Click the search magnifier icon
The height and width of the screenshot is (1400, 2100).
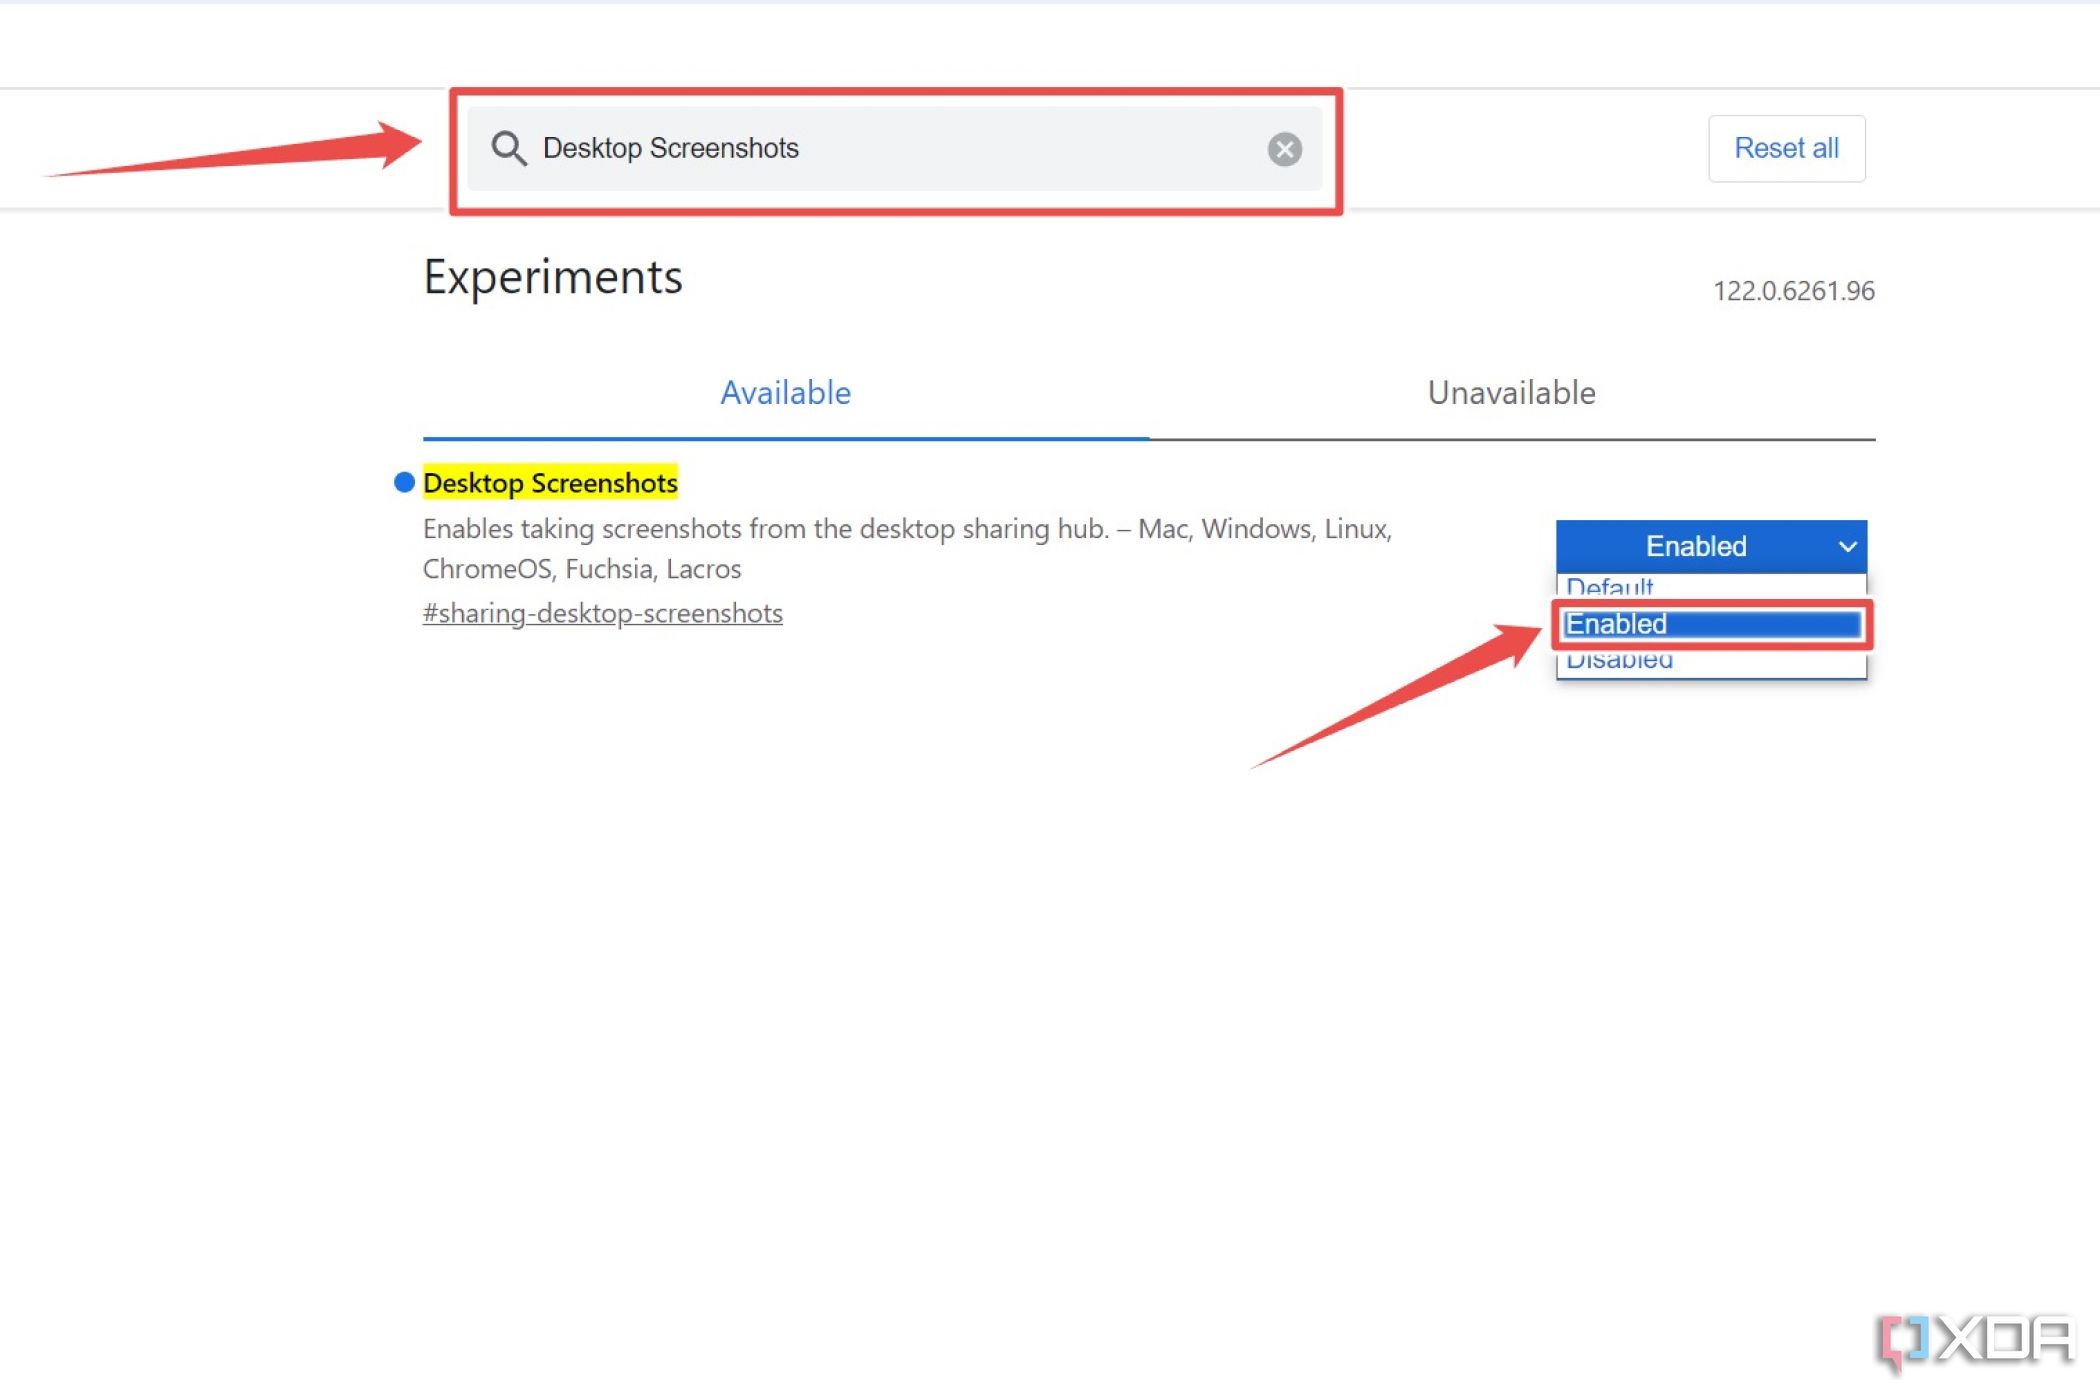tap(508, 149)
